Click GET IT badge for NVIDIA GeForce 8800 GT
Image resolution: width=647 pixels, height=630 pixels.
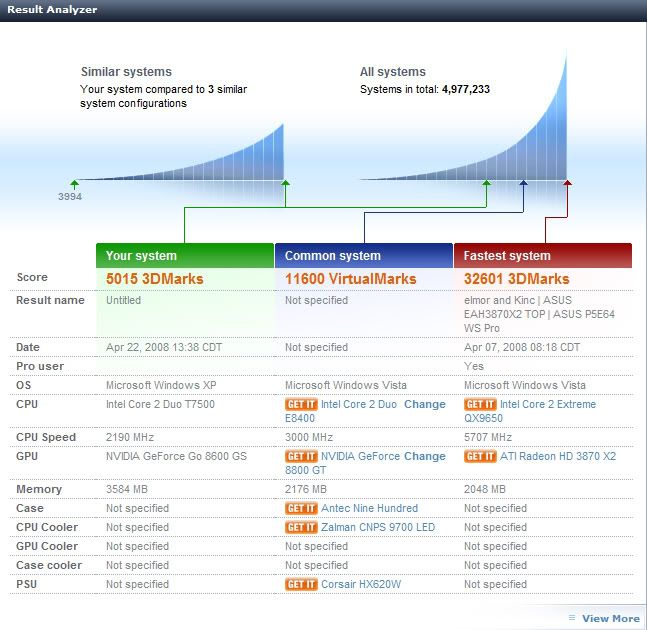(x=301, y=456)
